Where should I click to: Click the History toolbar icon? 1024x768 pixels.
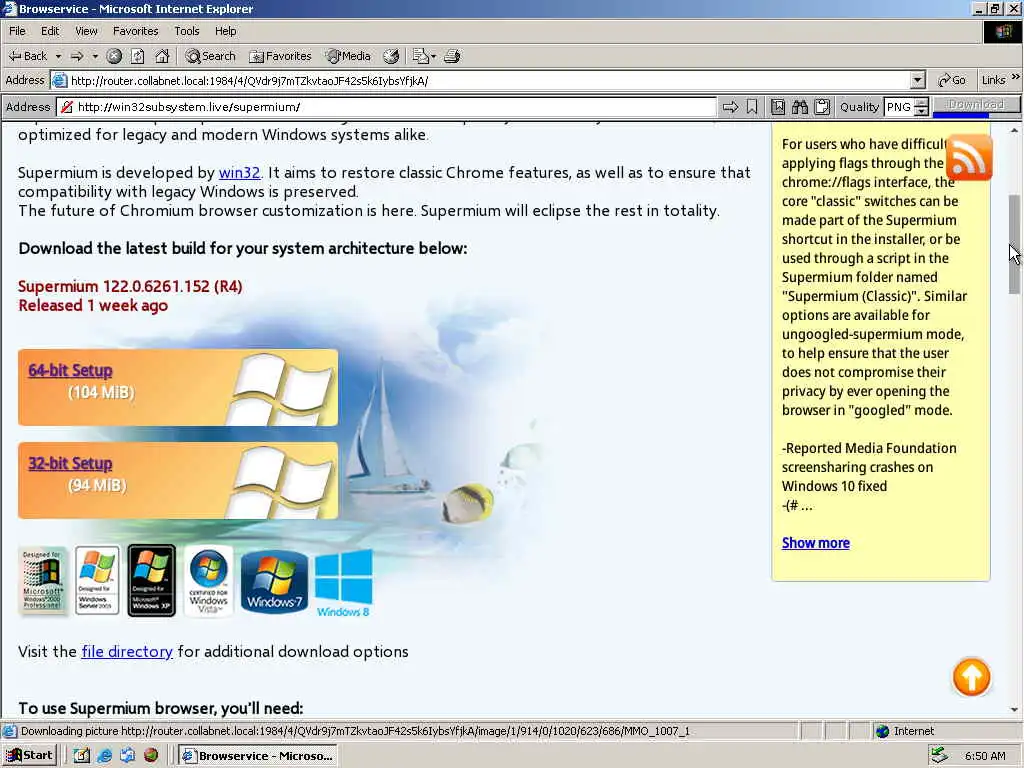[391, 56]
